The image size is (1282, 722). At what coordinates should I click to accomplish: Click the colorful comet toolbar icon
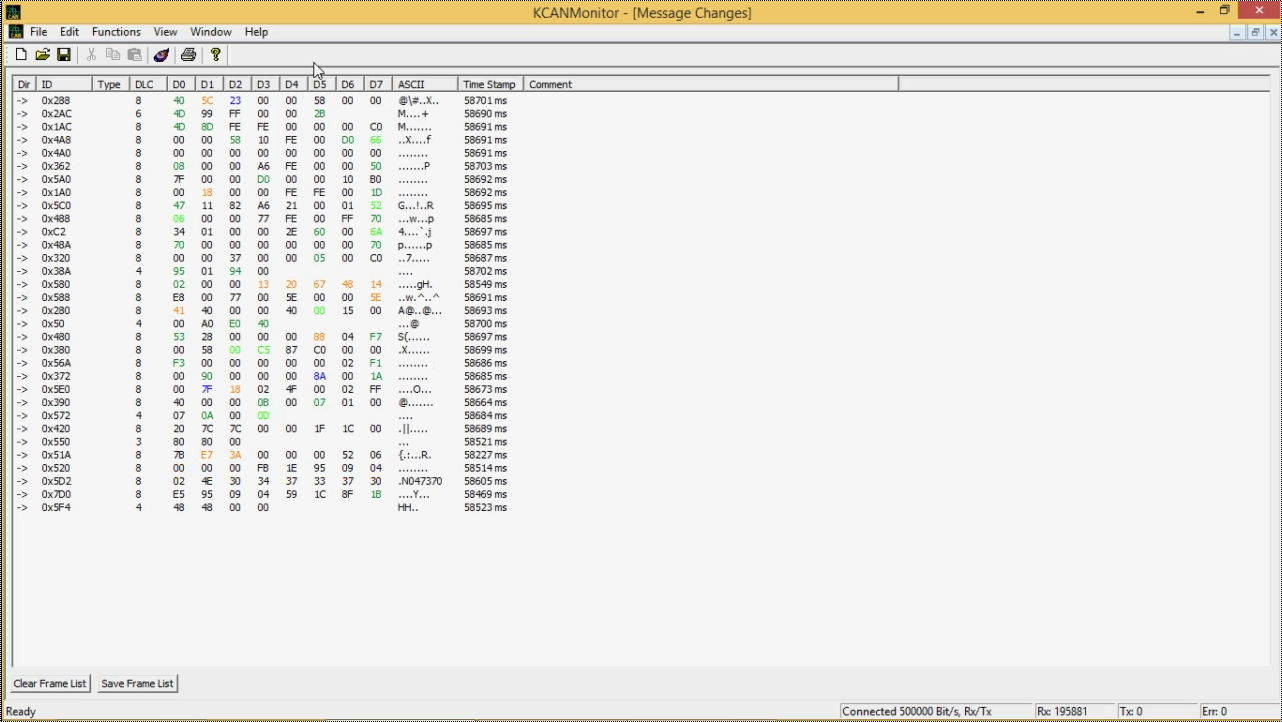161,55
